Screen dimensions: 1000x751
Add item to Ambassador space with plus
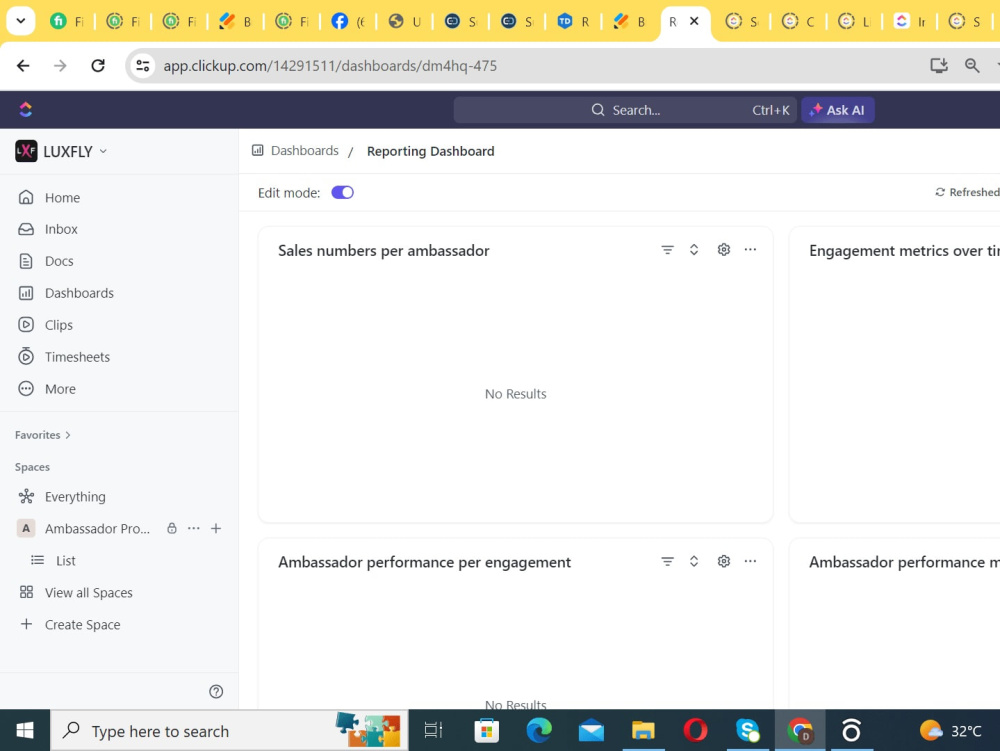pyautogui.click(x=216, y=529)
